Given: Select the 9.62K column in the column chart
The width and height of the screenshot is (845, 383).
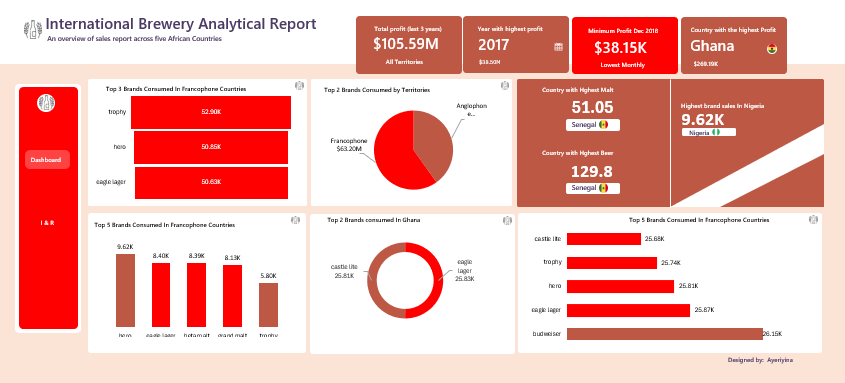Looking at the screenshot, I should pyautogui.click(x=125, y=290).
